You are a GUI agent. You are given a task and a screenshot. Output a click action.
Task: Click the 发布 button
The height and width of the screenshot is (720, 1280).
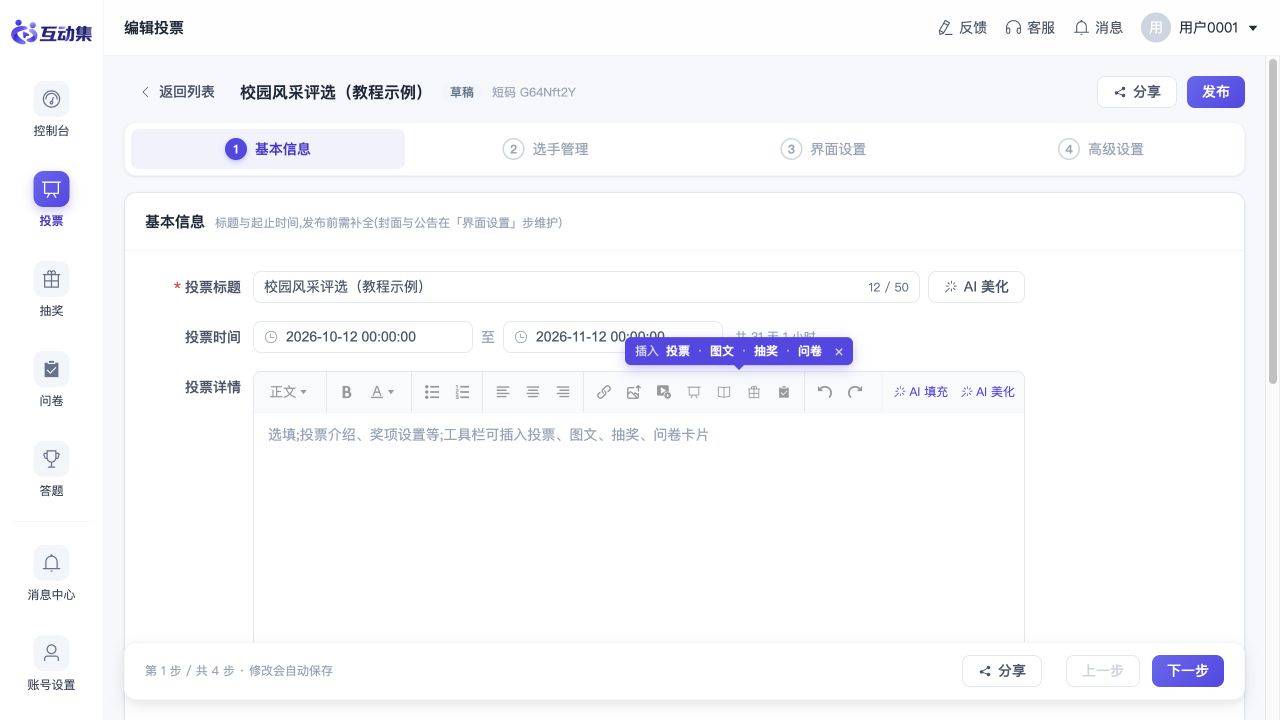coord(1216,92)
